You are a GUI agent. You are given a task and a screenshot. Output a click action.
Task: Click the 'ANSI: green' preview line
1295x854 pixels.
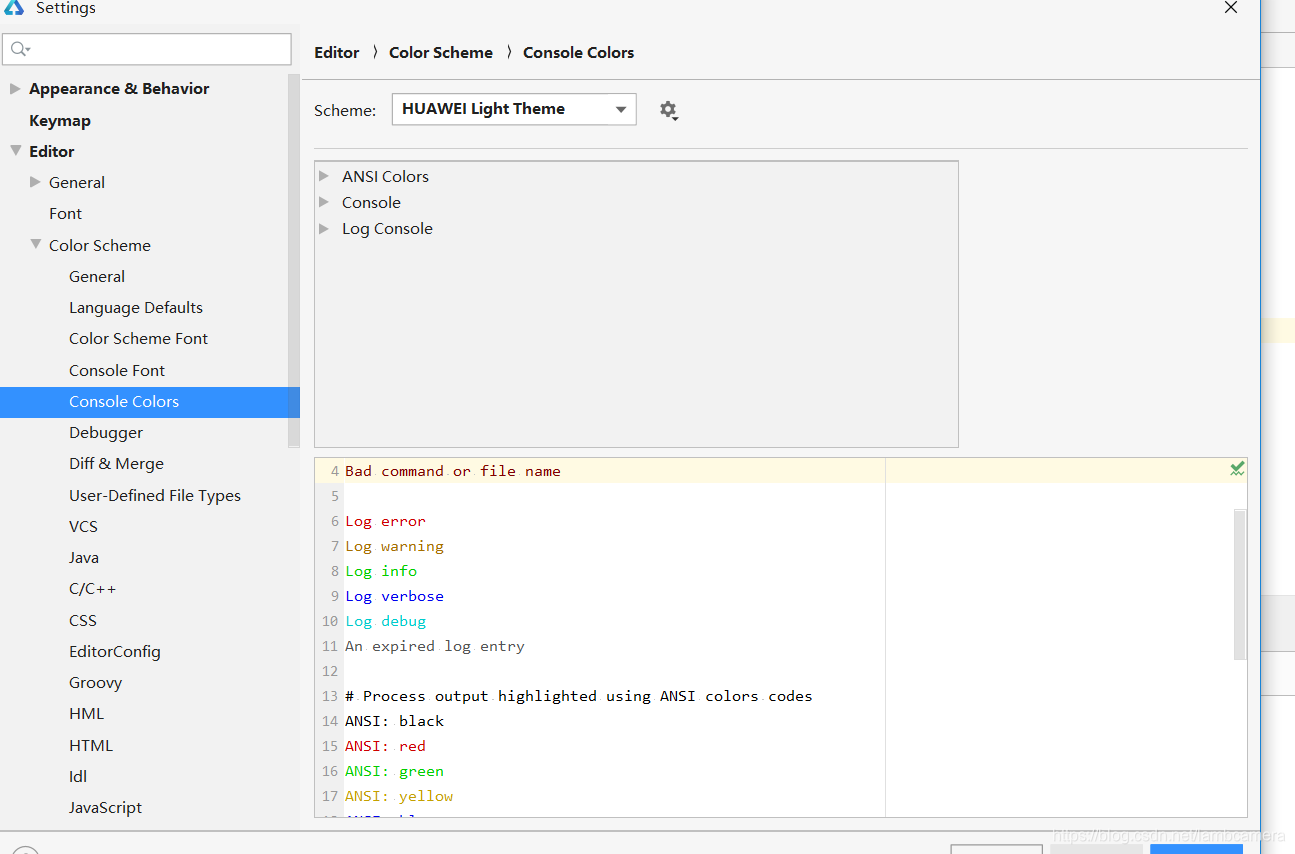click(394, 771)
